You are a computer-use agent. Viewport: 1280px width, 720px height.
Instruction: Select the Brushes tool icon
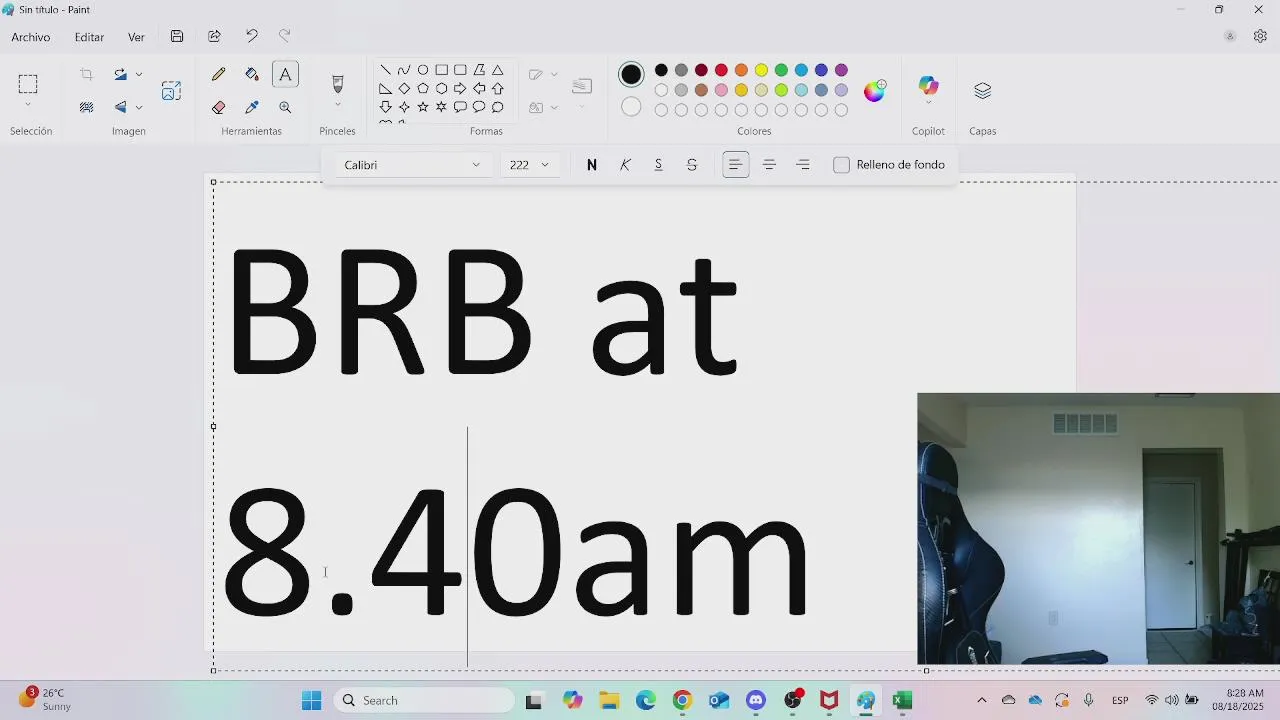point(337,84)
